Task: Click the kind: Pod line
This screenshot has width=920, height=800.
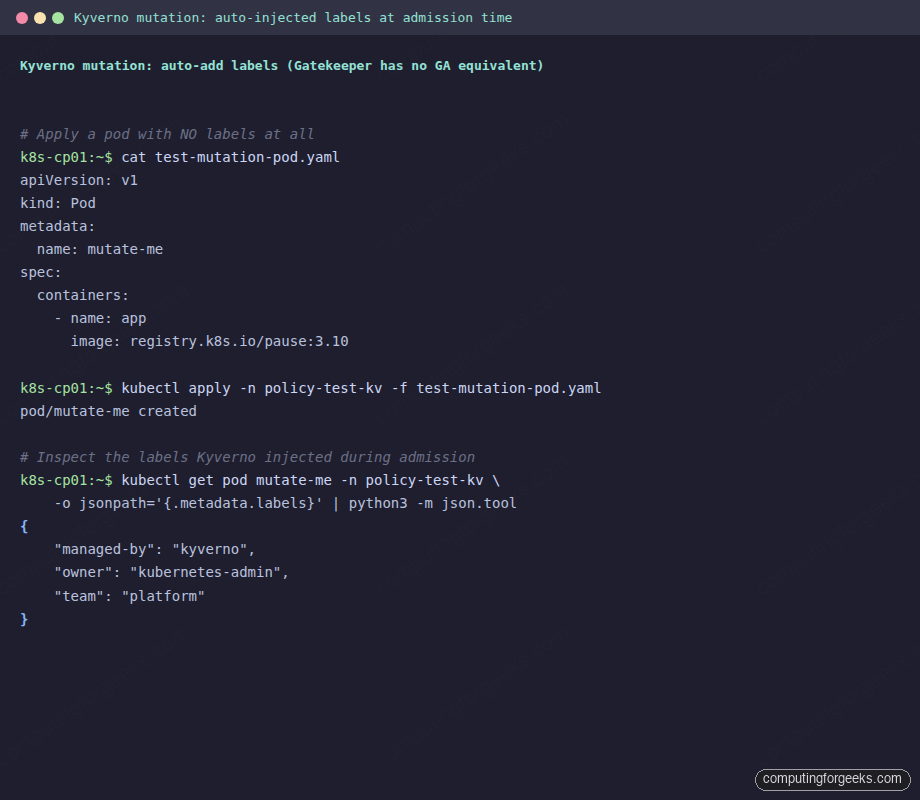Action: click(58, 203)
